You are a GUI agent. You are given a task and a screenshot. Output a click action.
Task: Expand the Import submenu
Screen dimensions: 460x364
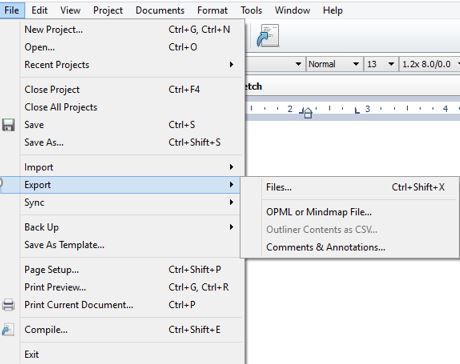[130, 167]
